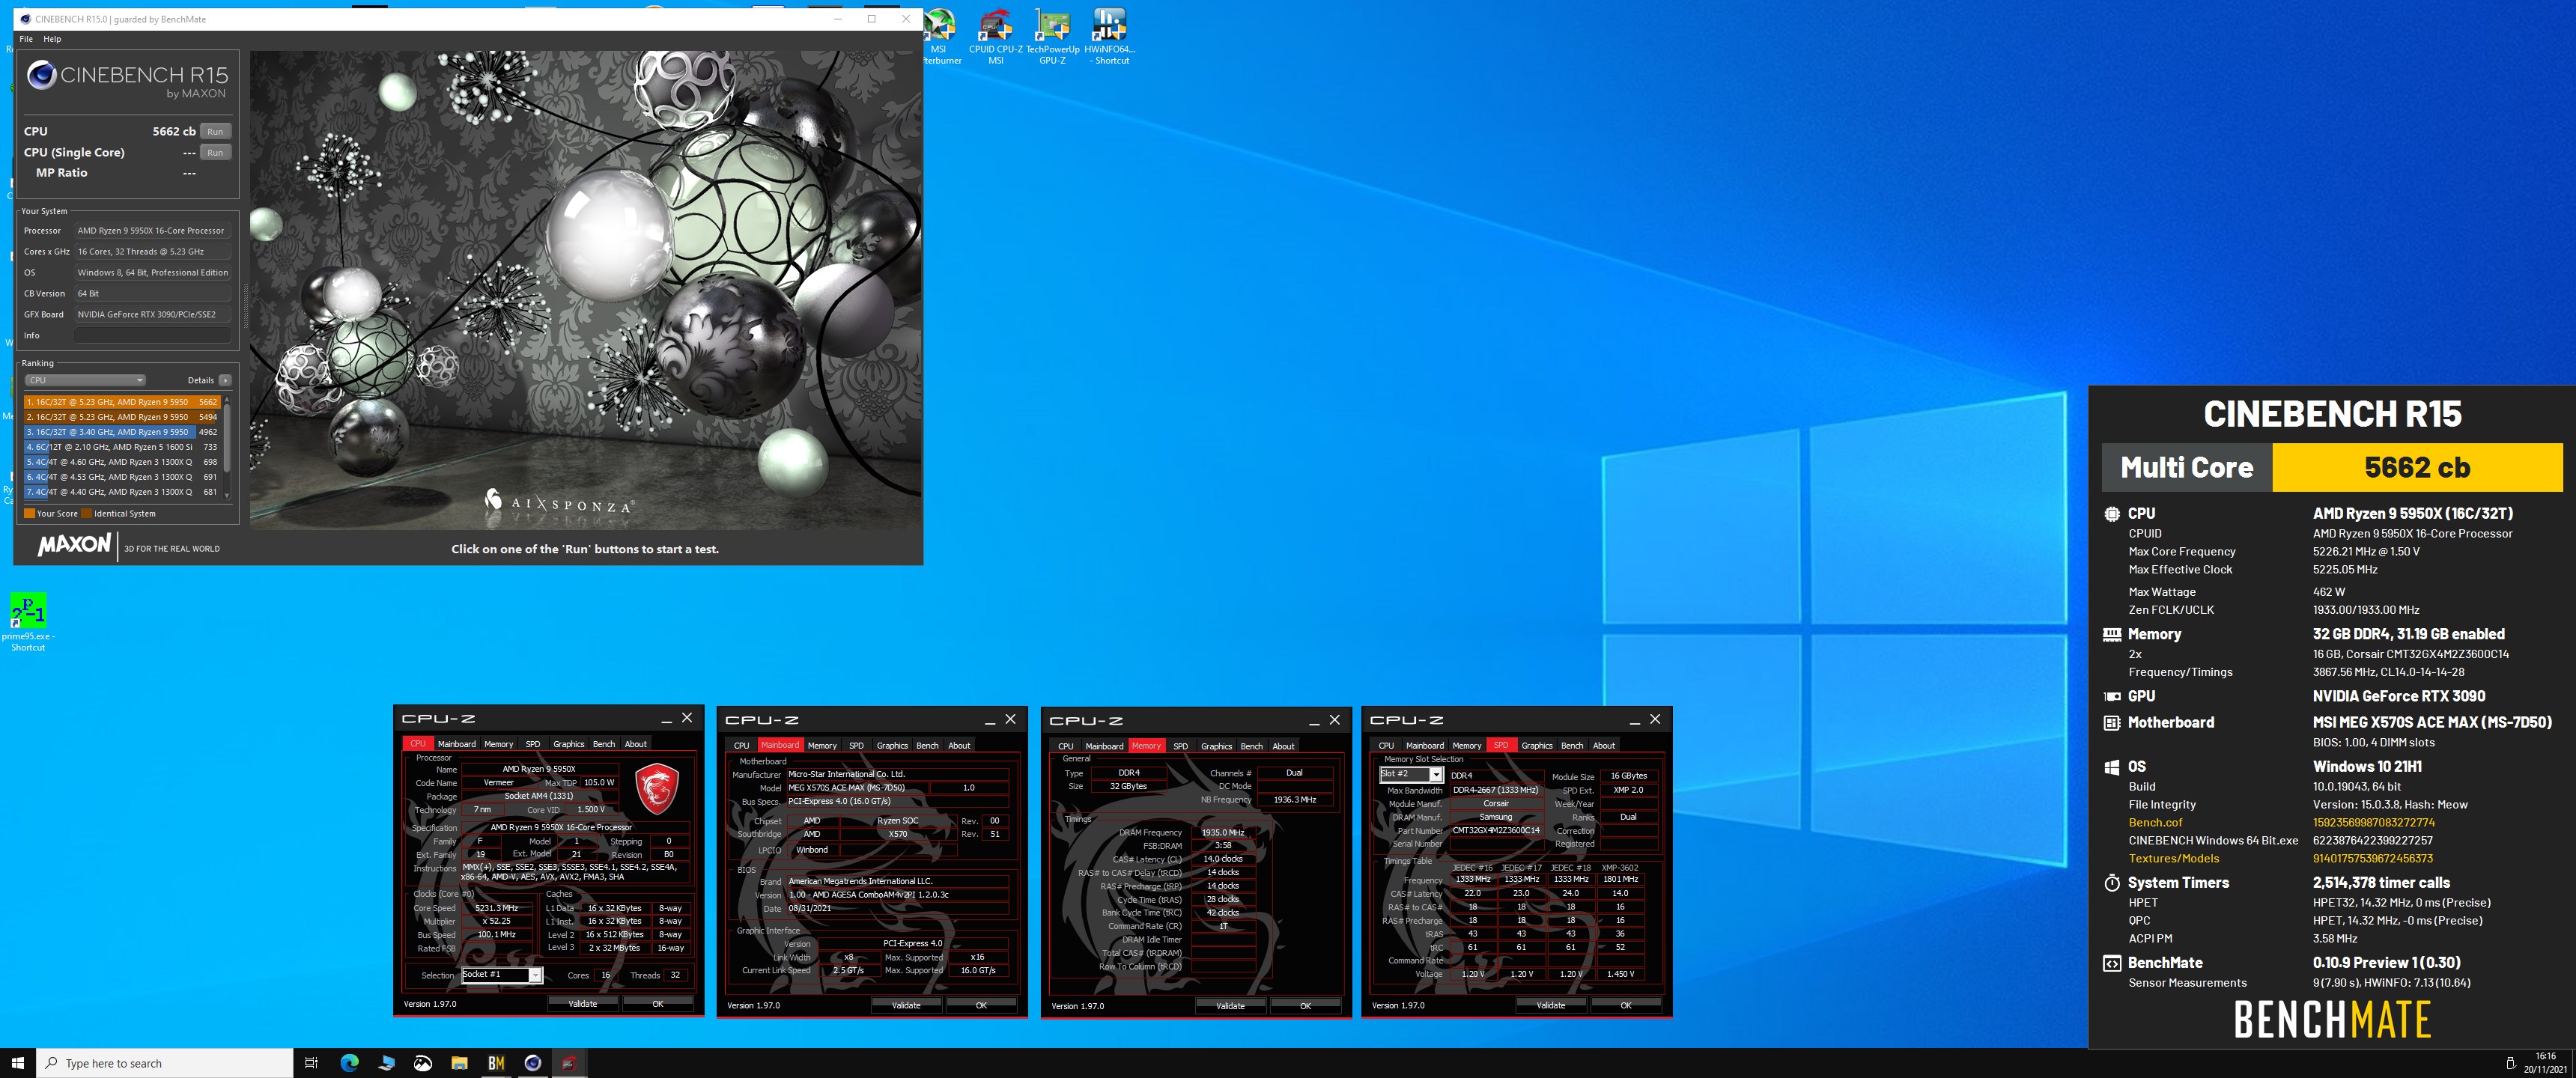Click the BenchMate System Timers clock icon
Image resolution: width=2576 pixels, height=1078 pixels.
click(x=2112, y=883)
